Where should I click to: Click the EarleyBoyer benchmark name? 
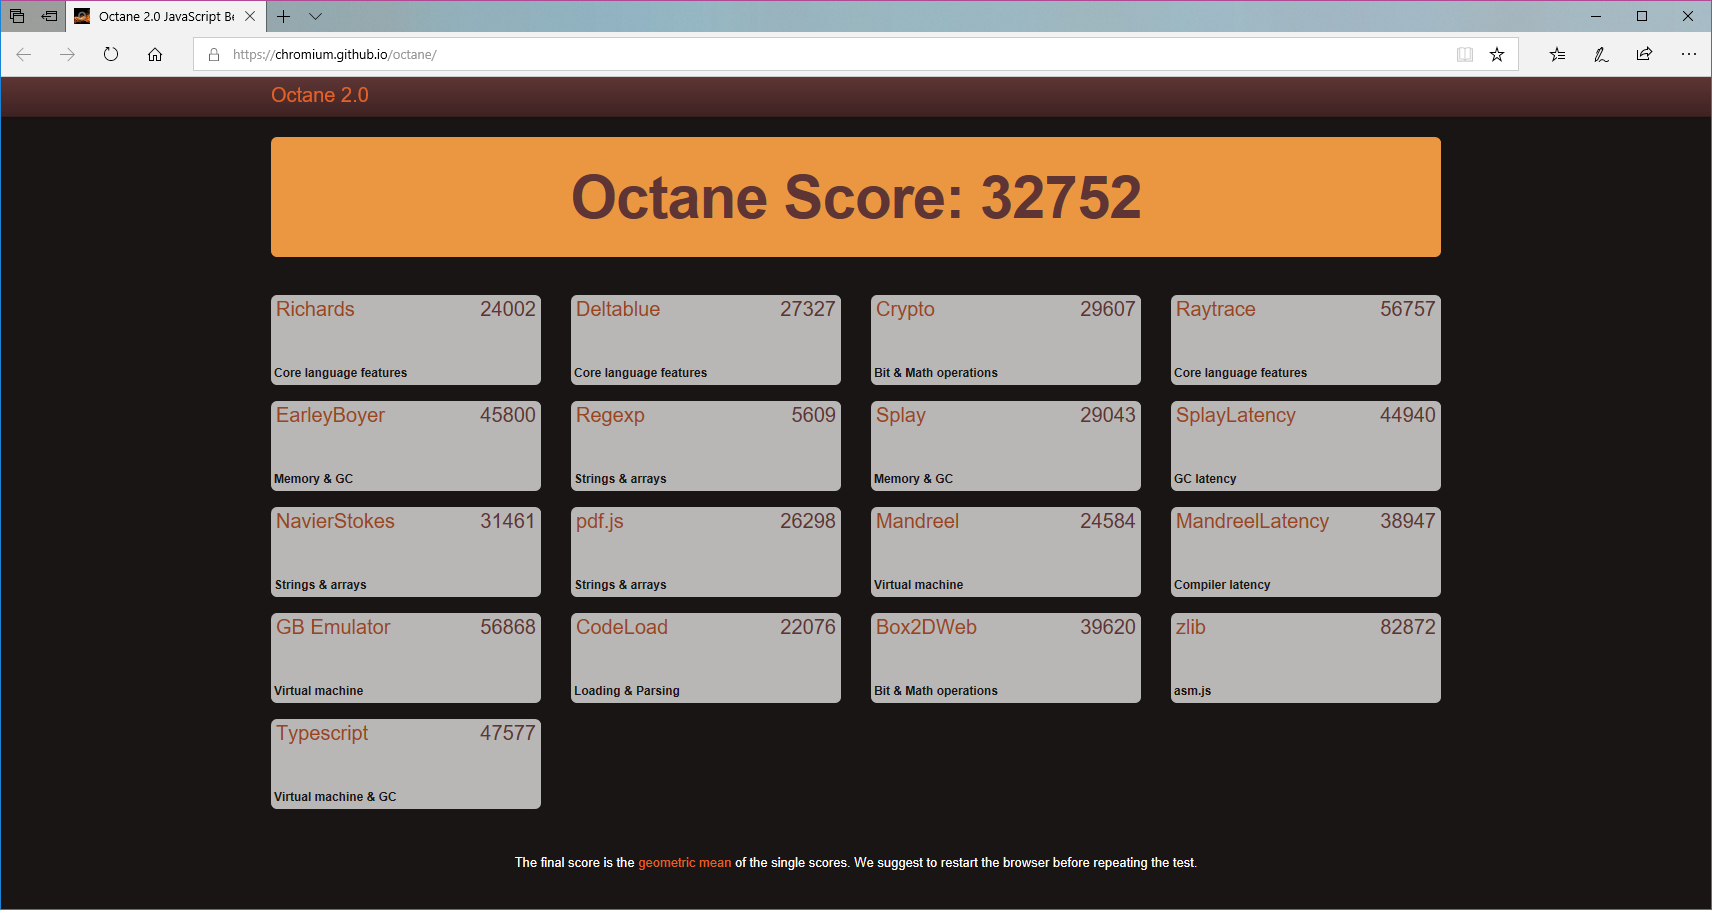point(330,415)
